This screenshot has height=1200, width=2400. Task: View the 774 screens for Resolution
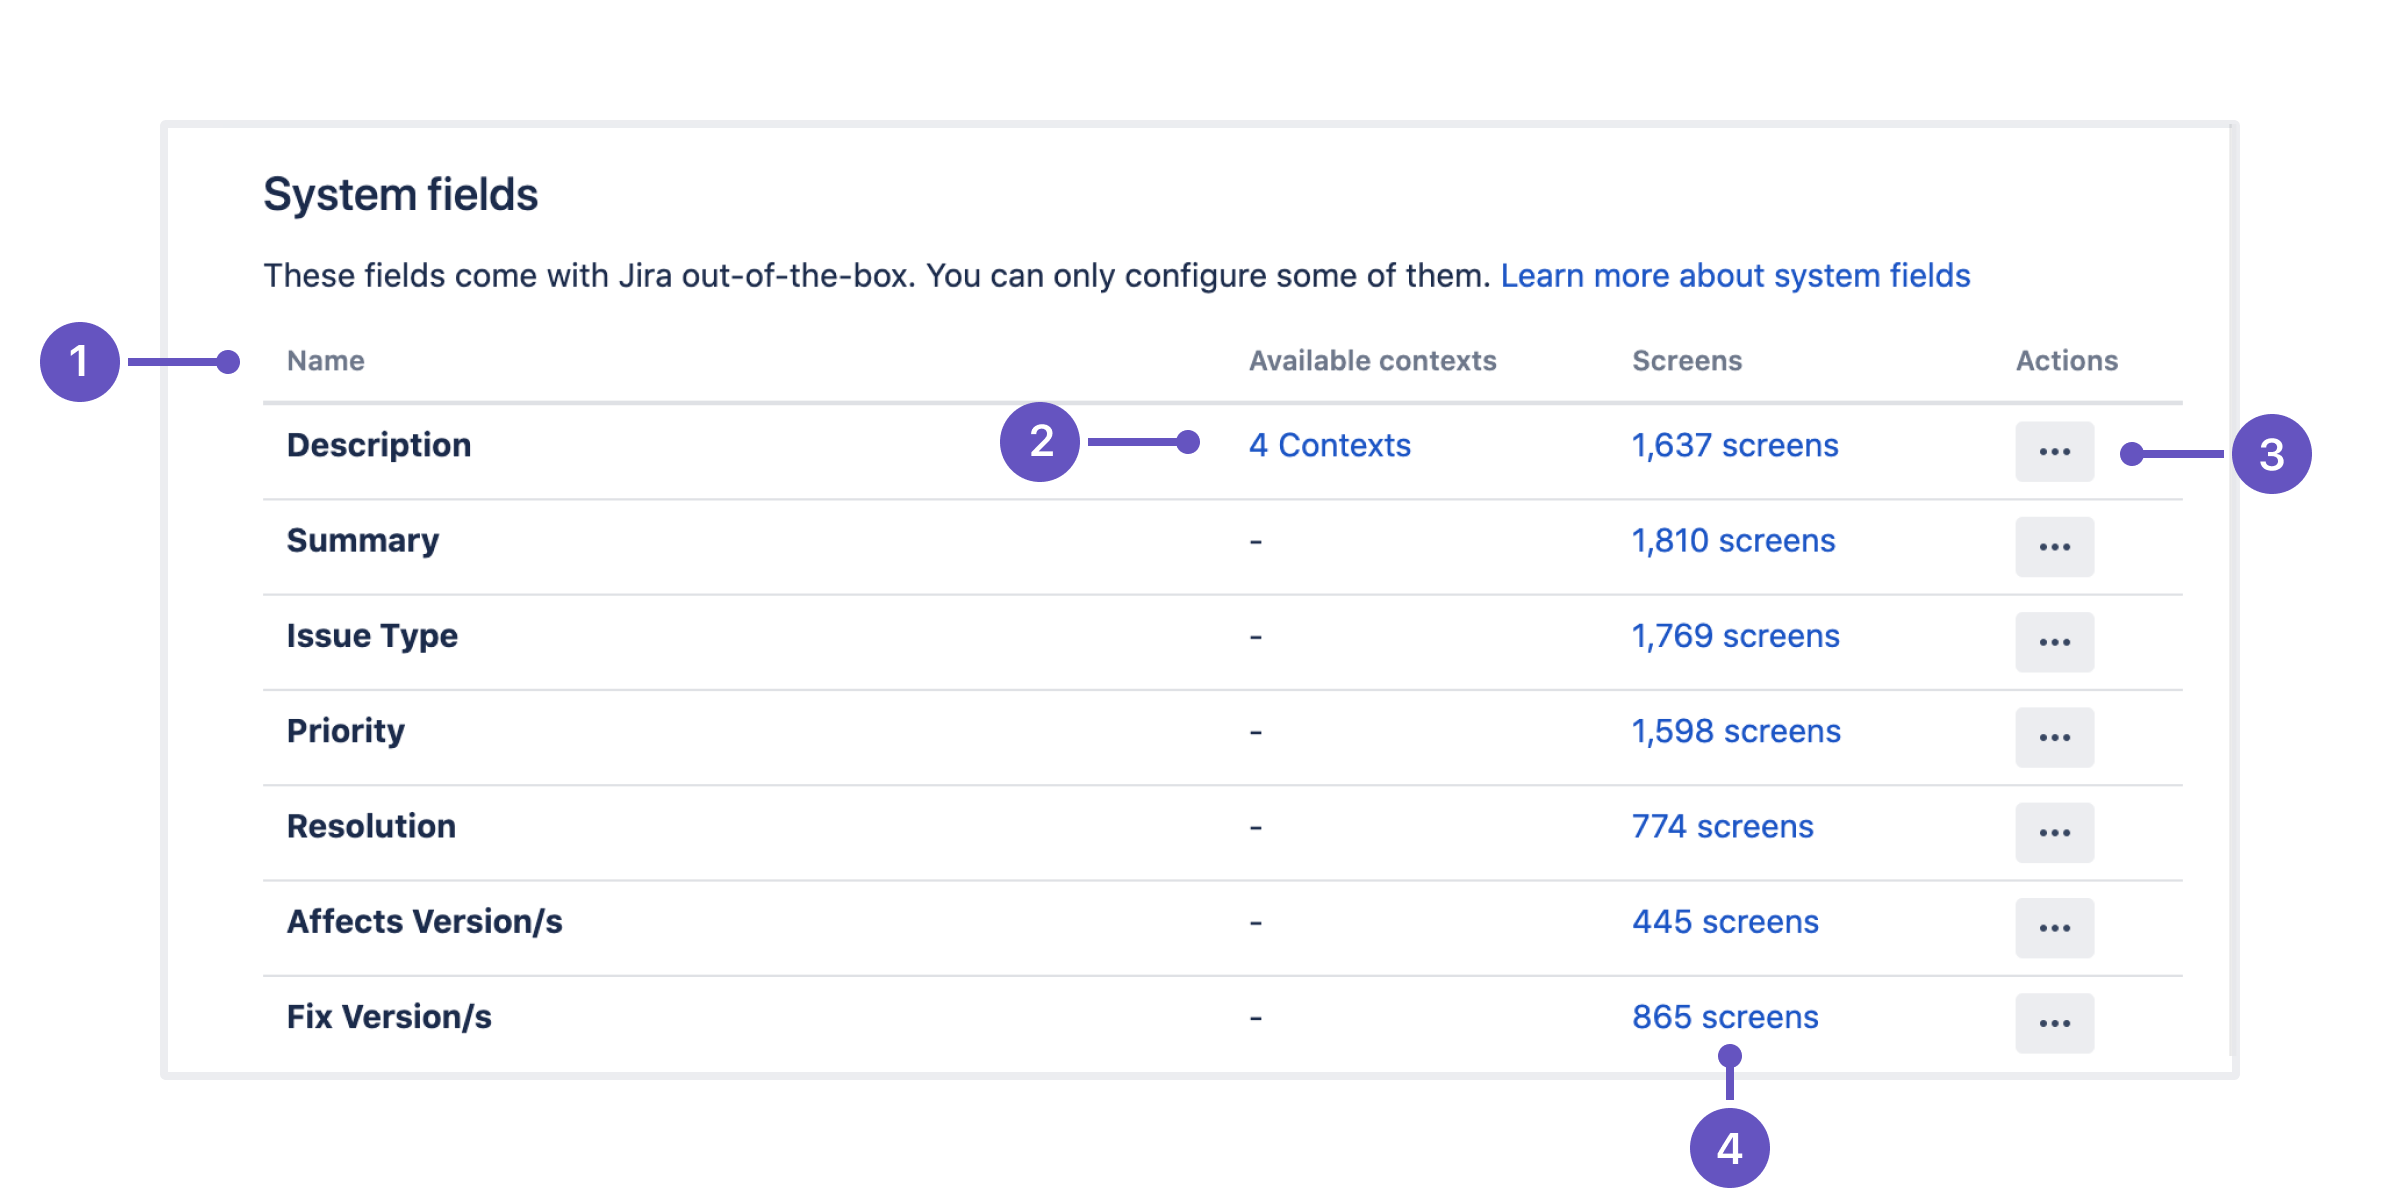tap(1722, 826)
